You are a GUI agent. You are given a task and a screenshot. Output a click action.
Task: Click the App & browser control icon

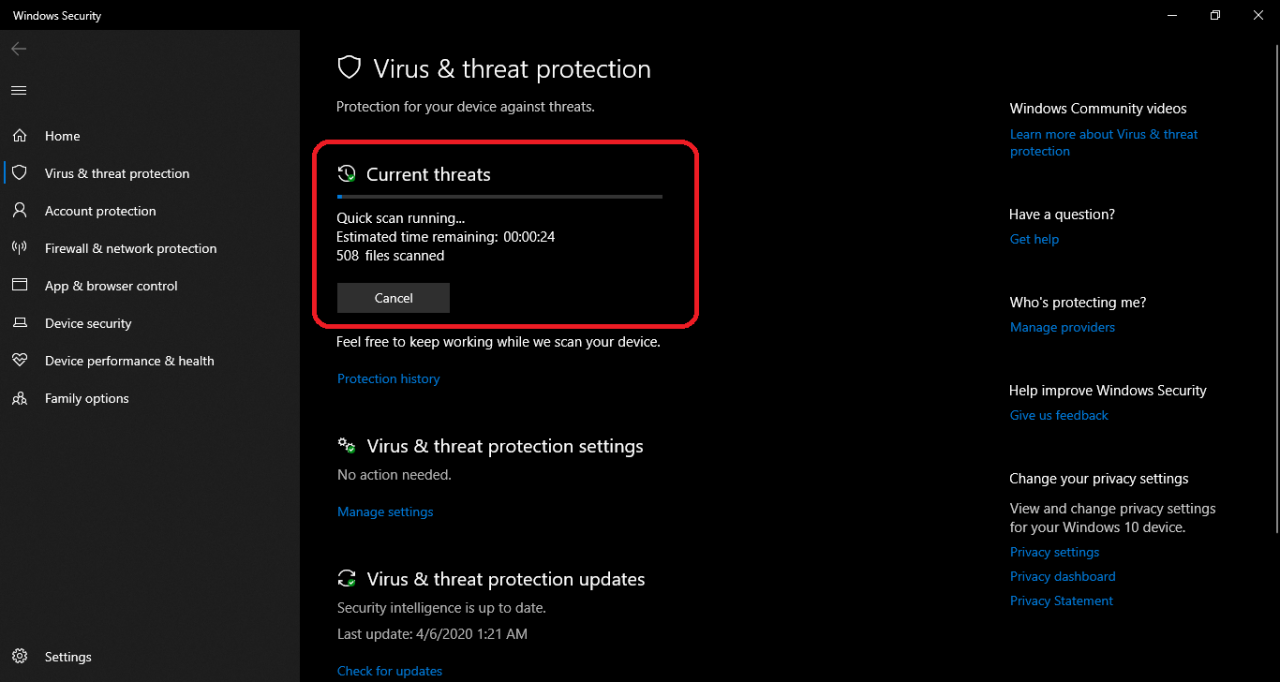(19, 285)
